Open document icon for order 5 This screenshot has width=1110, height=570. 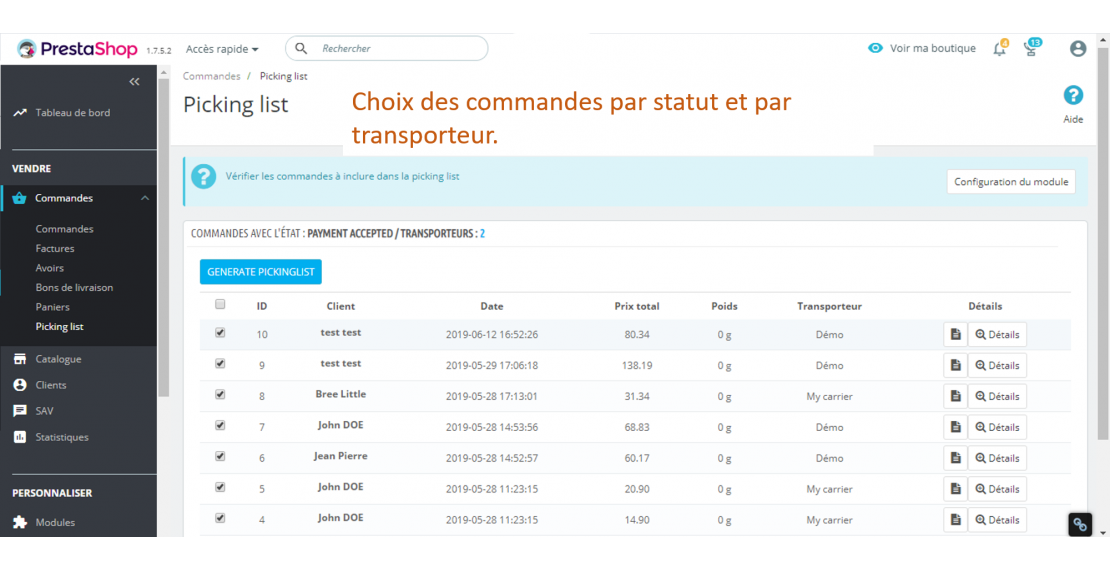[x=955, y=489]
